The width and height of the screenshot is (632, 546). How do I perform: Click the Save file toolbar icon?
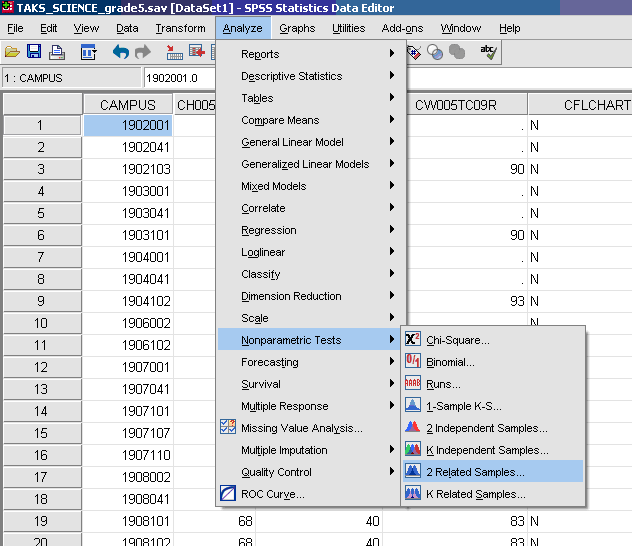(x=34, y=52)
